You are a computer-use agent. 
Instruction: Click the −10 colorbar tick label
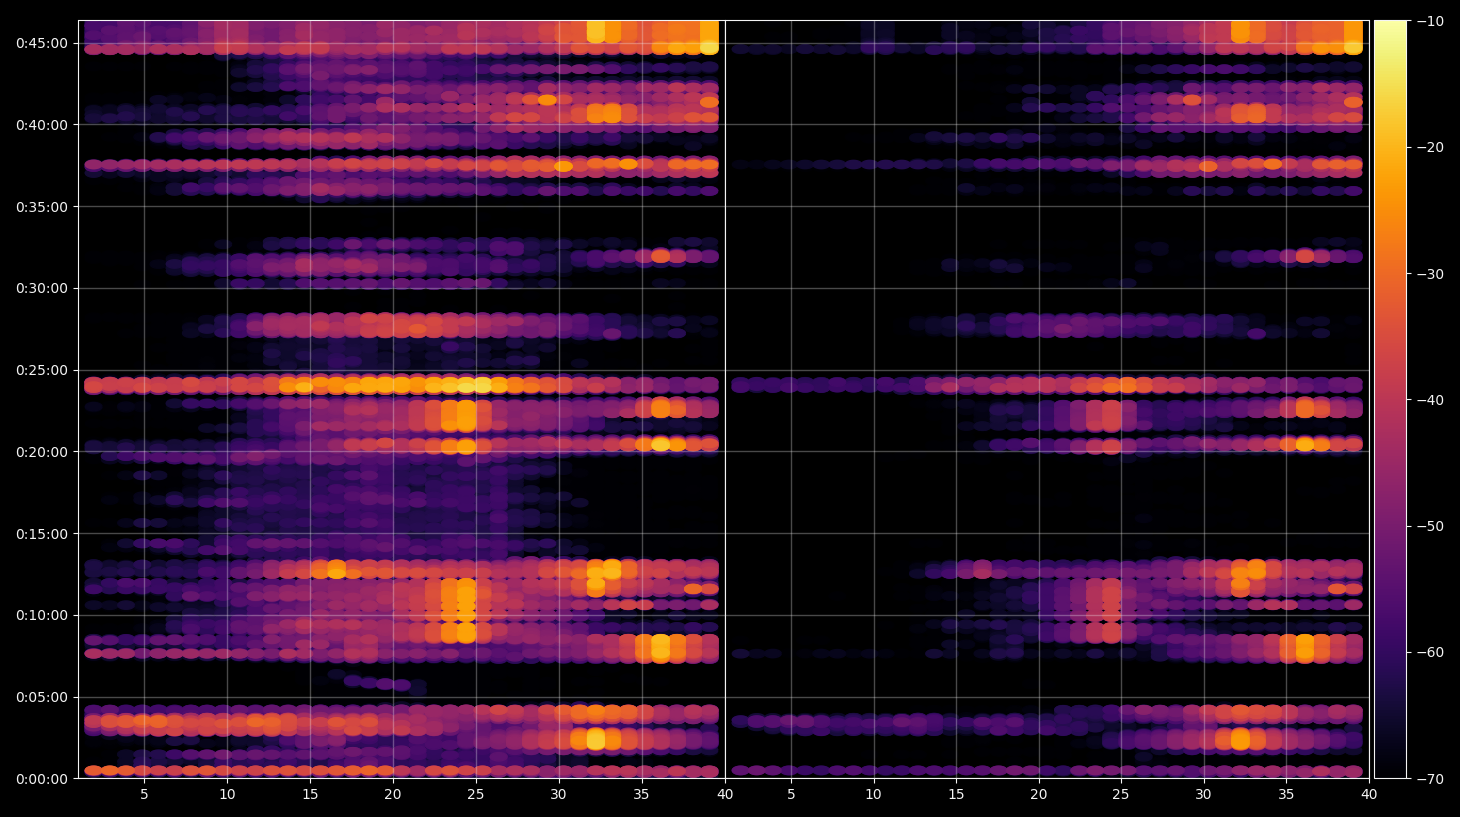click(x=1430, y=21)
